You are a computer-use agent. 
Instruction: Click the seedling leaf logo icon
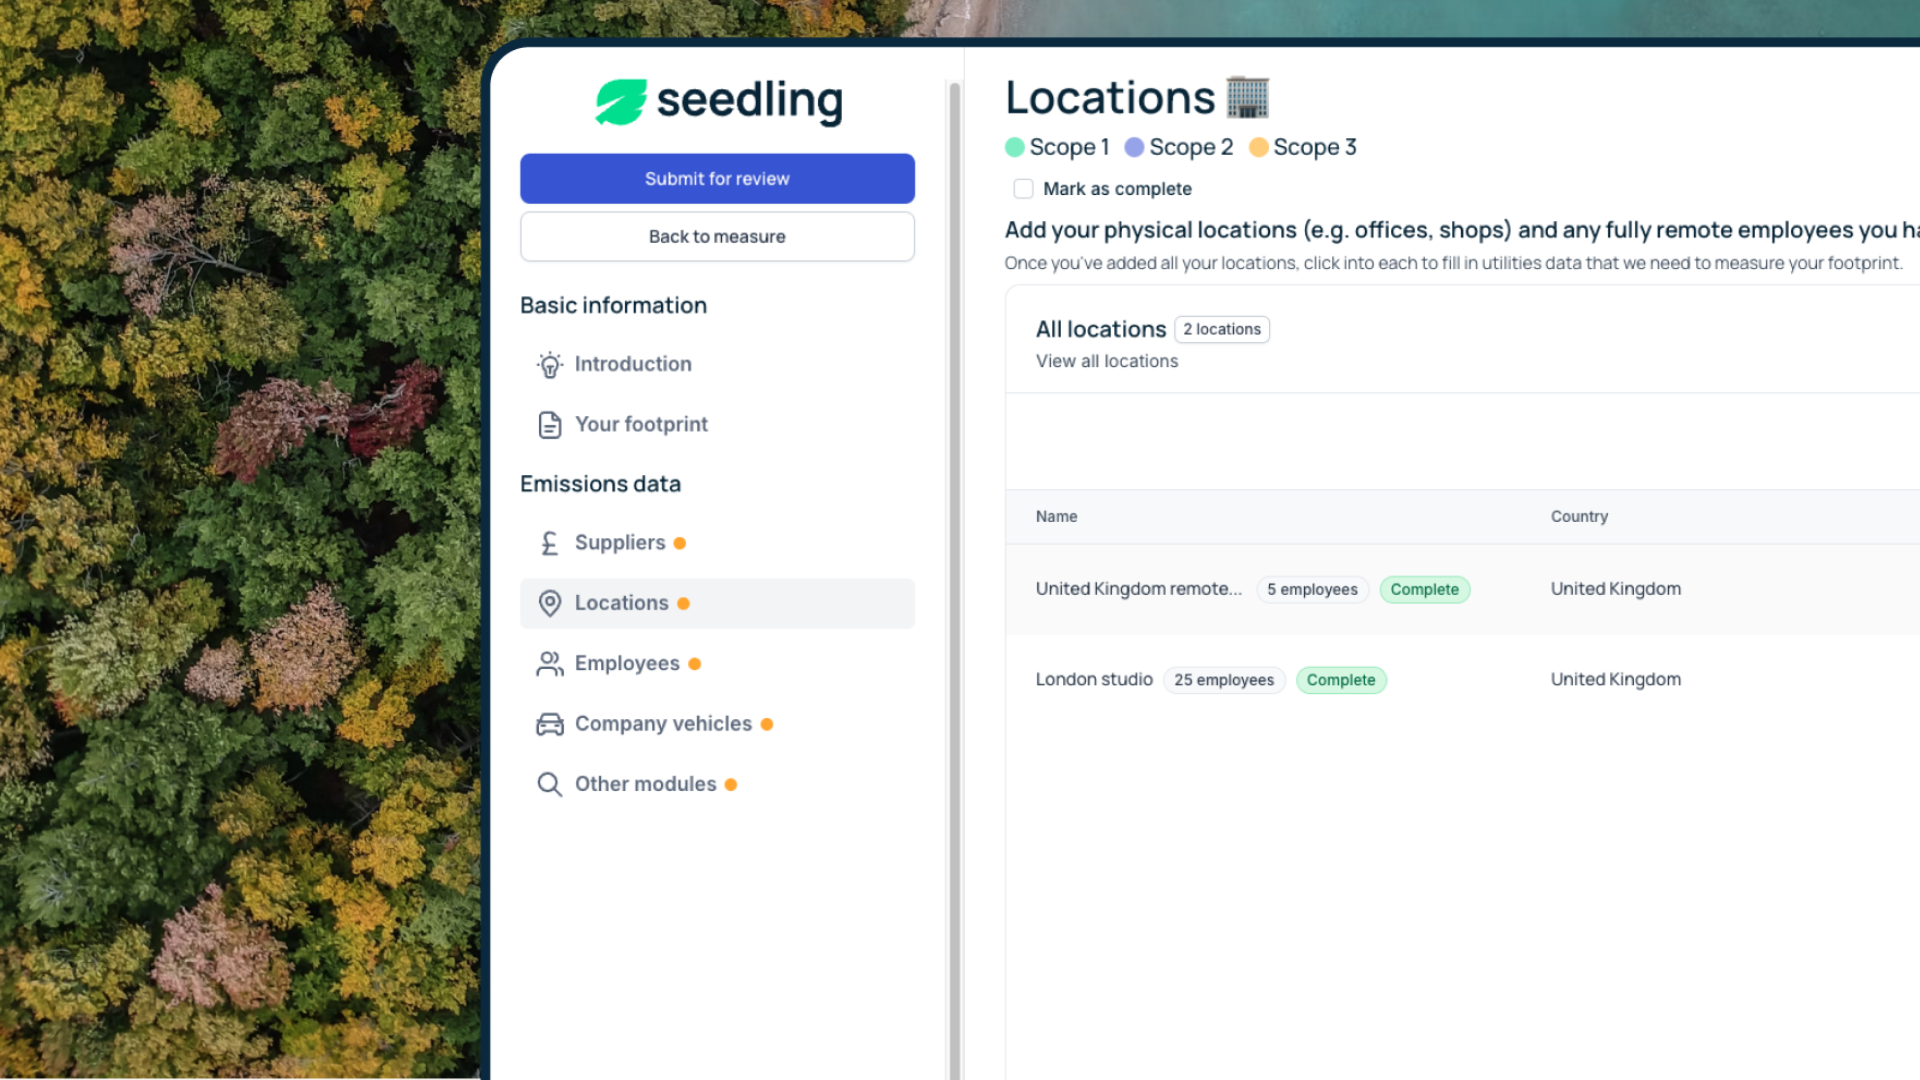coord(621,101)
